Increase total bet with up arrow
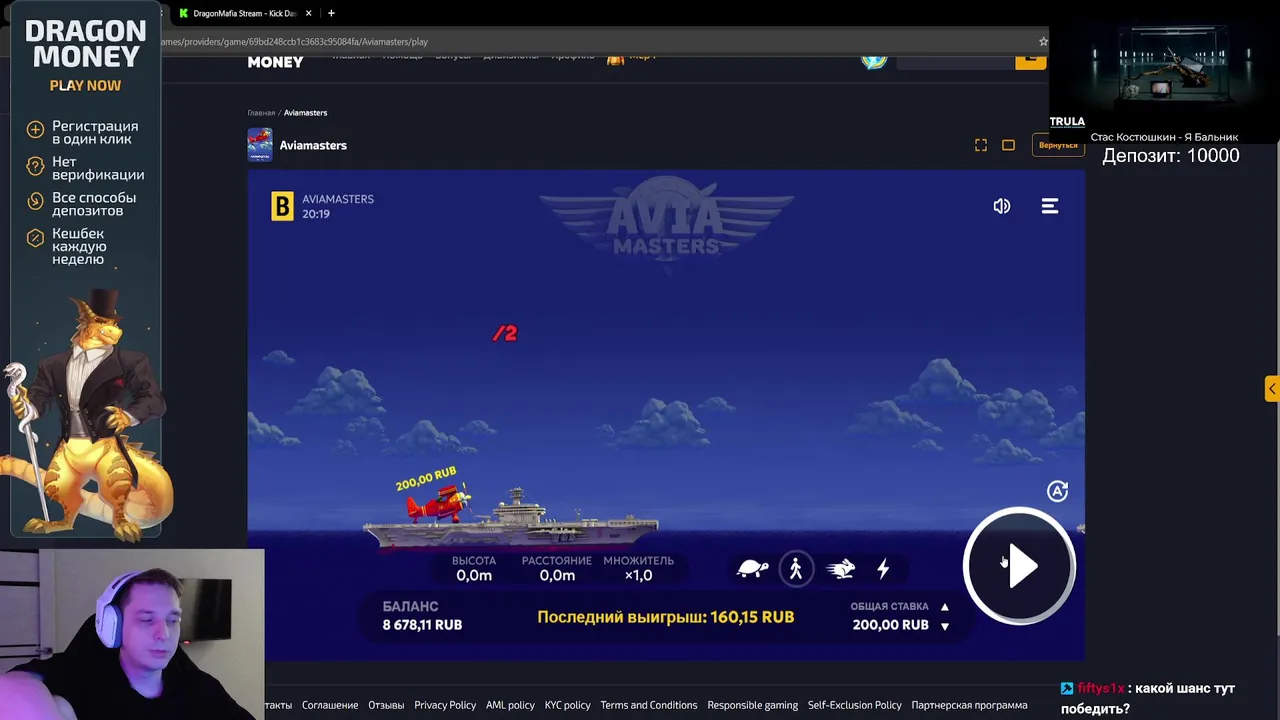1280x720 pixels. tap(944, 607)
